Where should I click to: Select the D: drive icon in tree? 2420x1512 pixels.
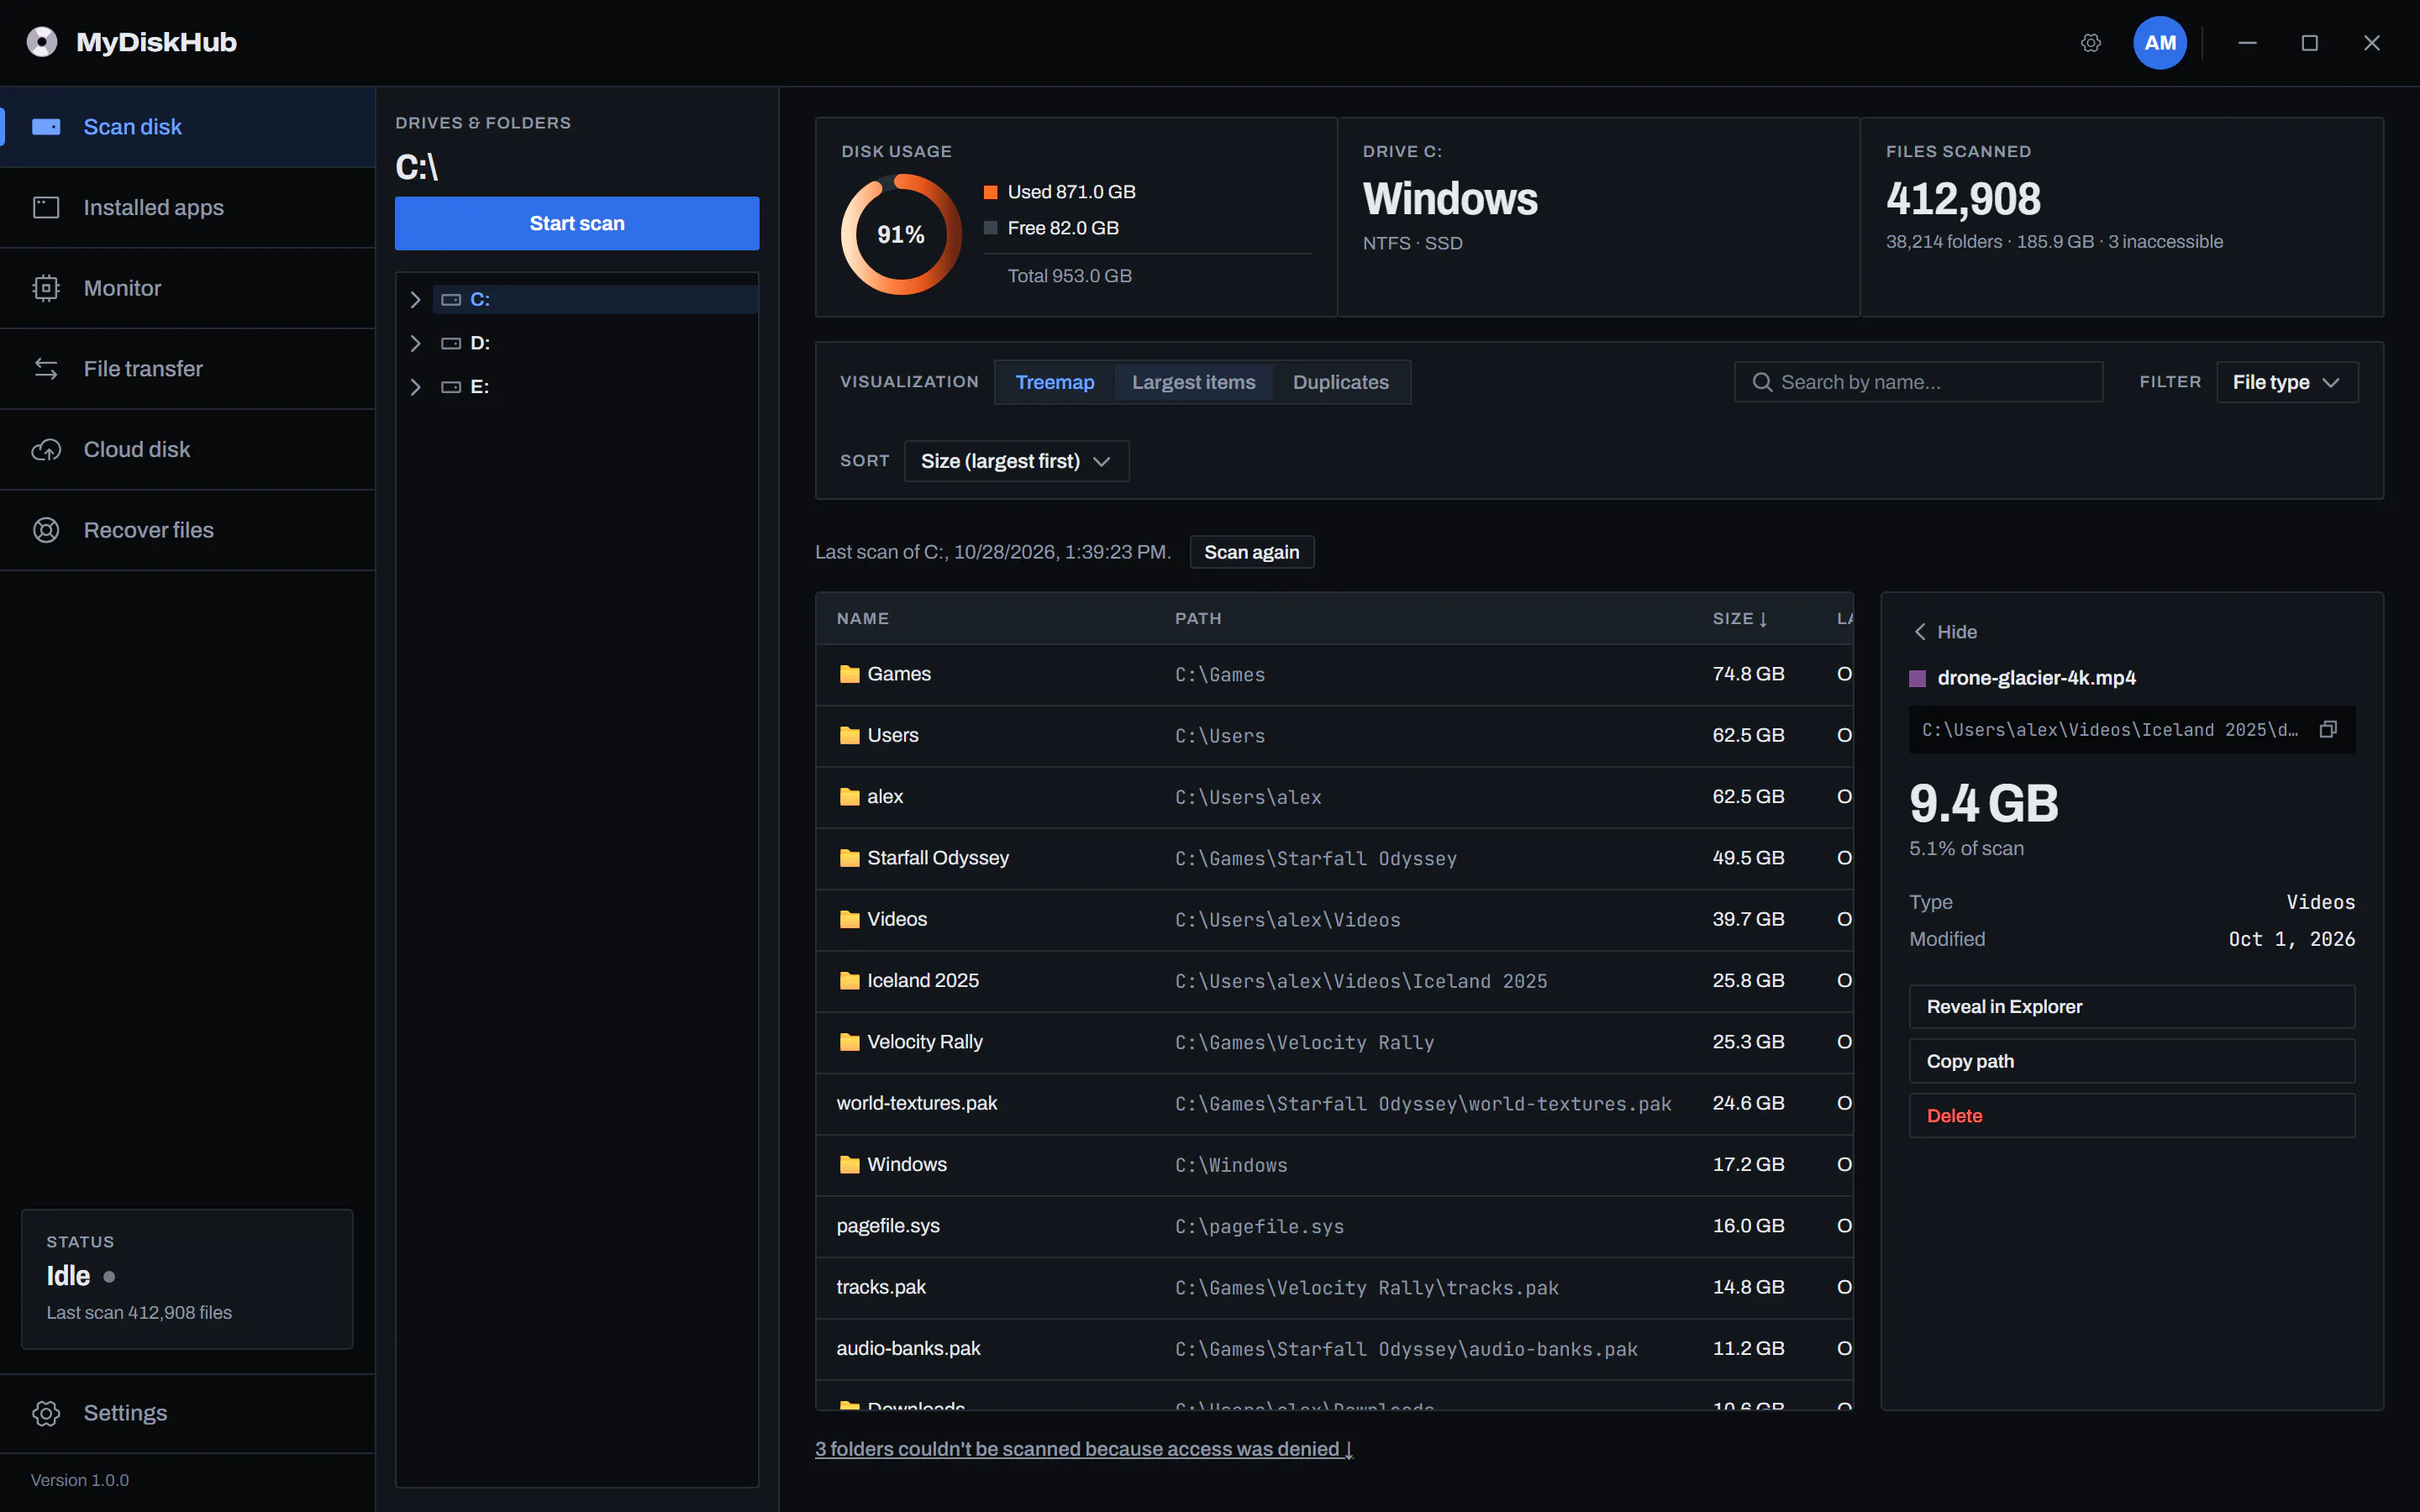[x=451, y=343]
